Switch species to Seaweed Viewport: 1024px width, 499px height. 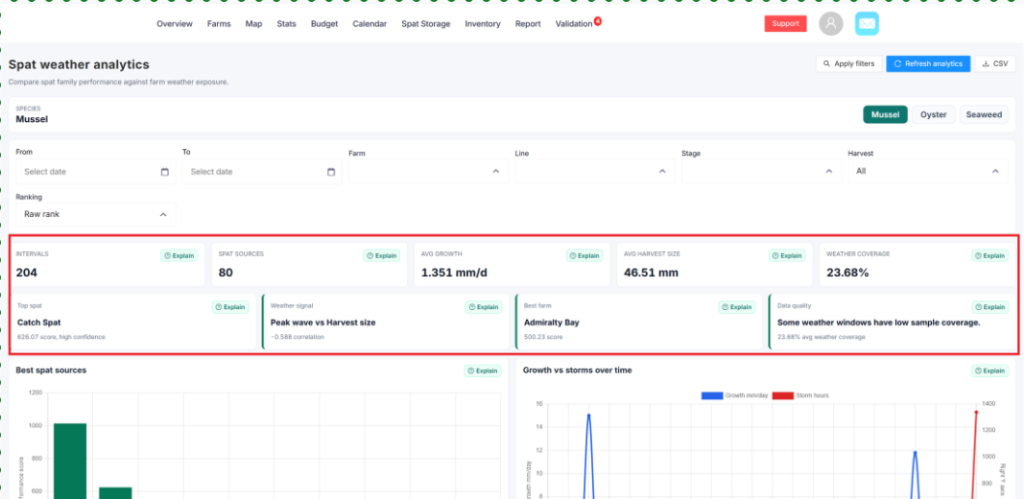pos(984,114)
